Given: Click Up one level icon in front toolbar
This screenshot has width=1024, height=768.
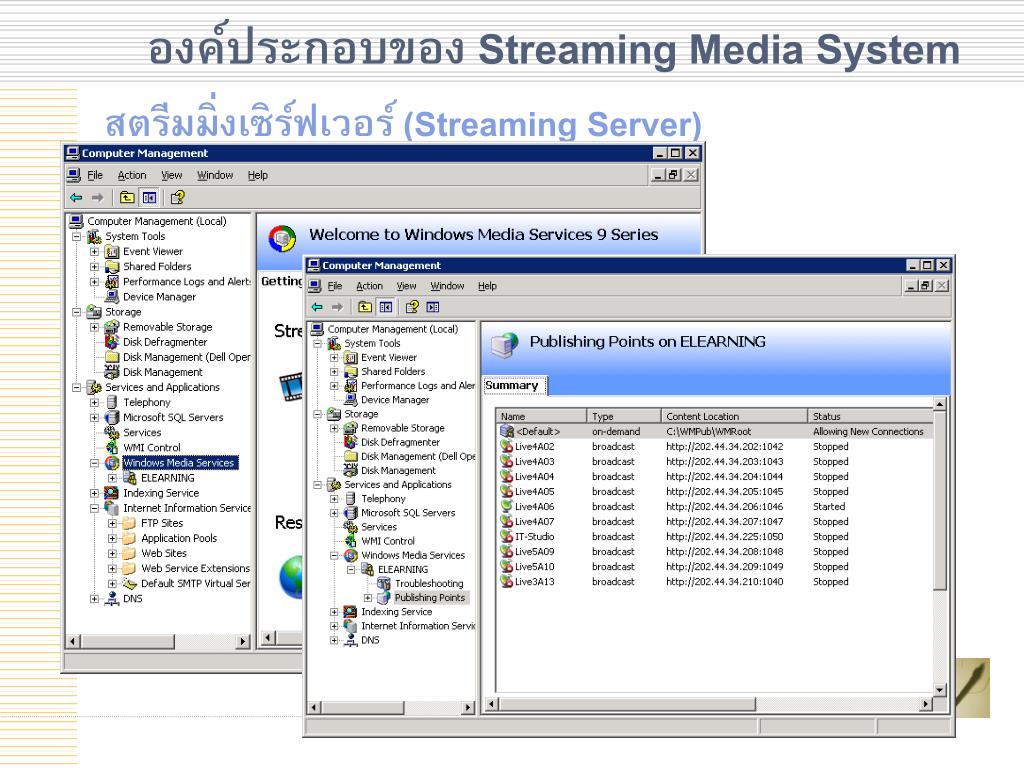Looking at the screenshot, I should (x=364, y=307).
